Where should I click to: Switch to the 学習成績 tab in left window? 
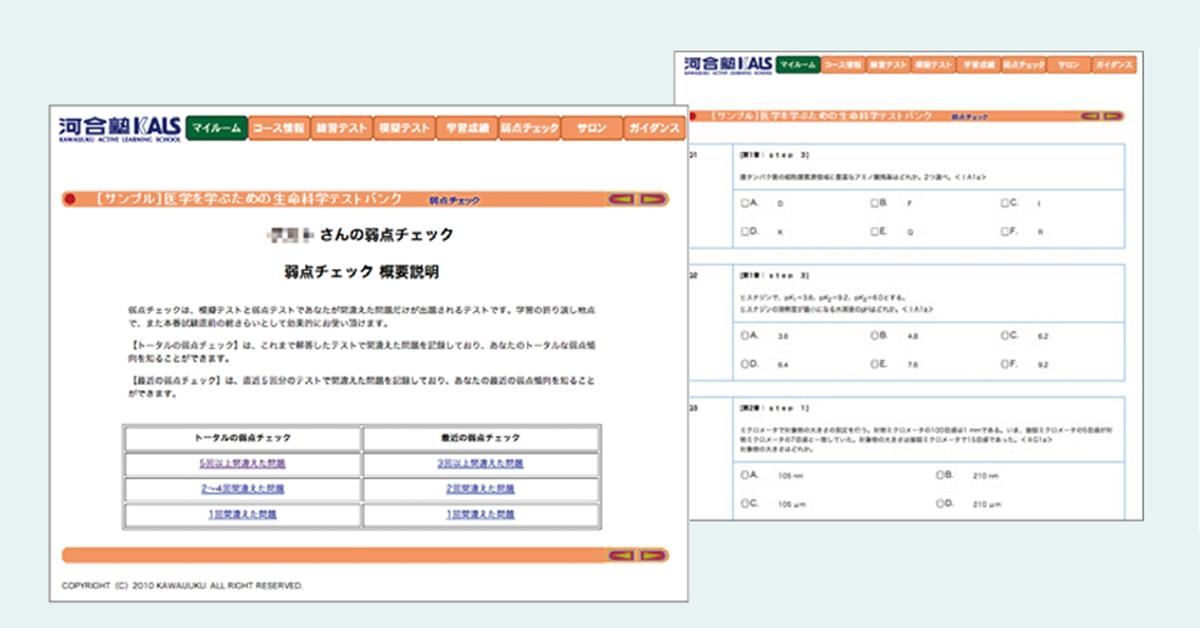(466, 129)
